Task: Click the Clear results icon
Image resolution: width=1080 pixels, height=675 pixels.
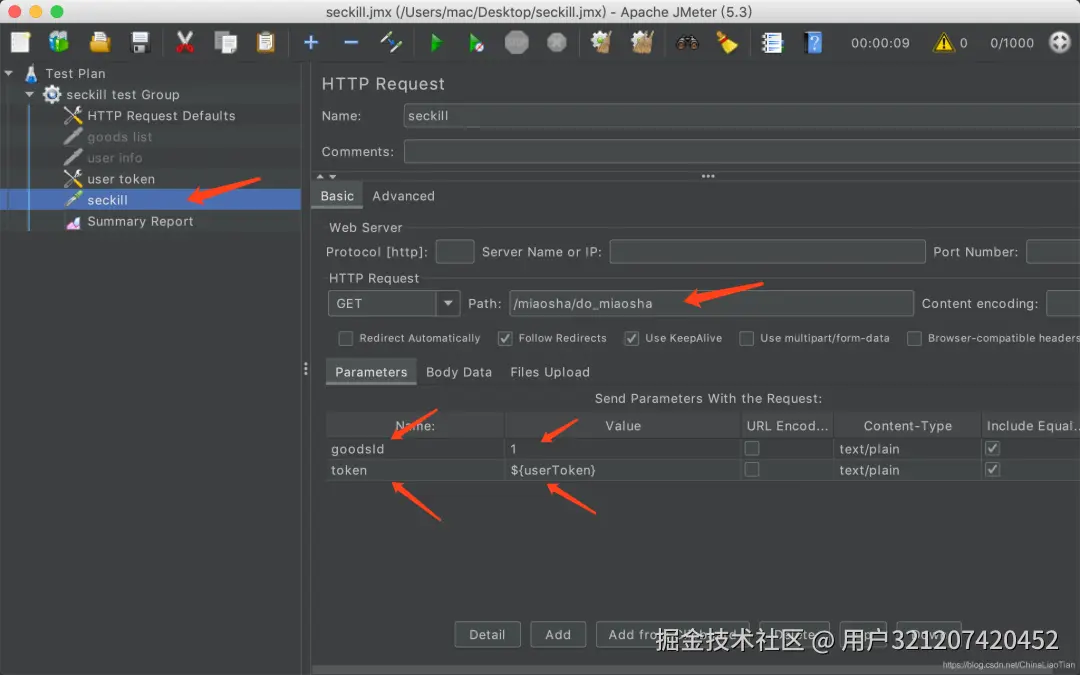Action: click(601, 43)
